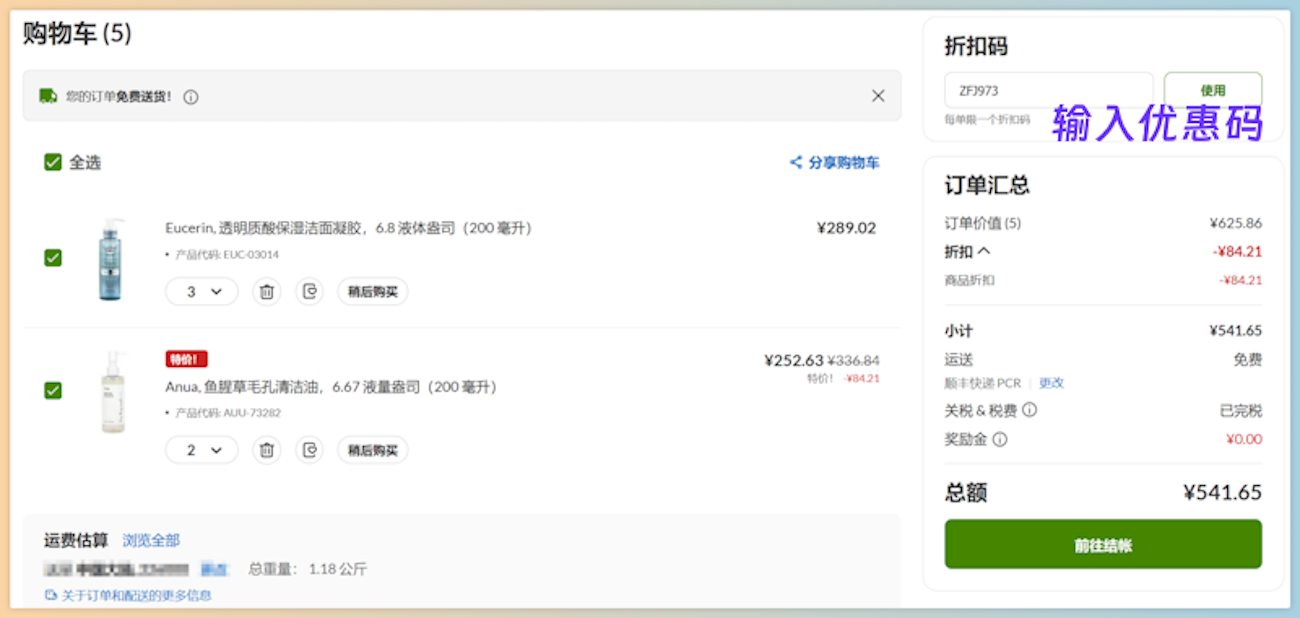Open the Anua quantity dropdown showing 2
The width and height of the screenshot is (1300, 618).
202,450
